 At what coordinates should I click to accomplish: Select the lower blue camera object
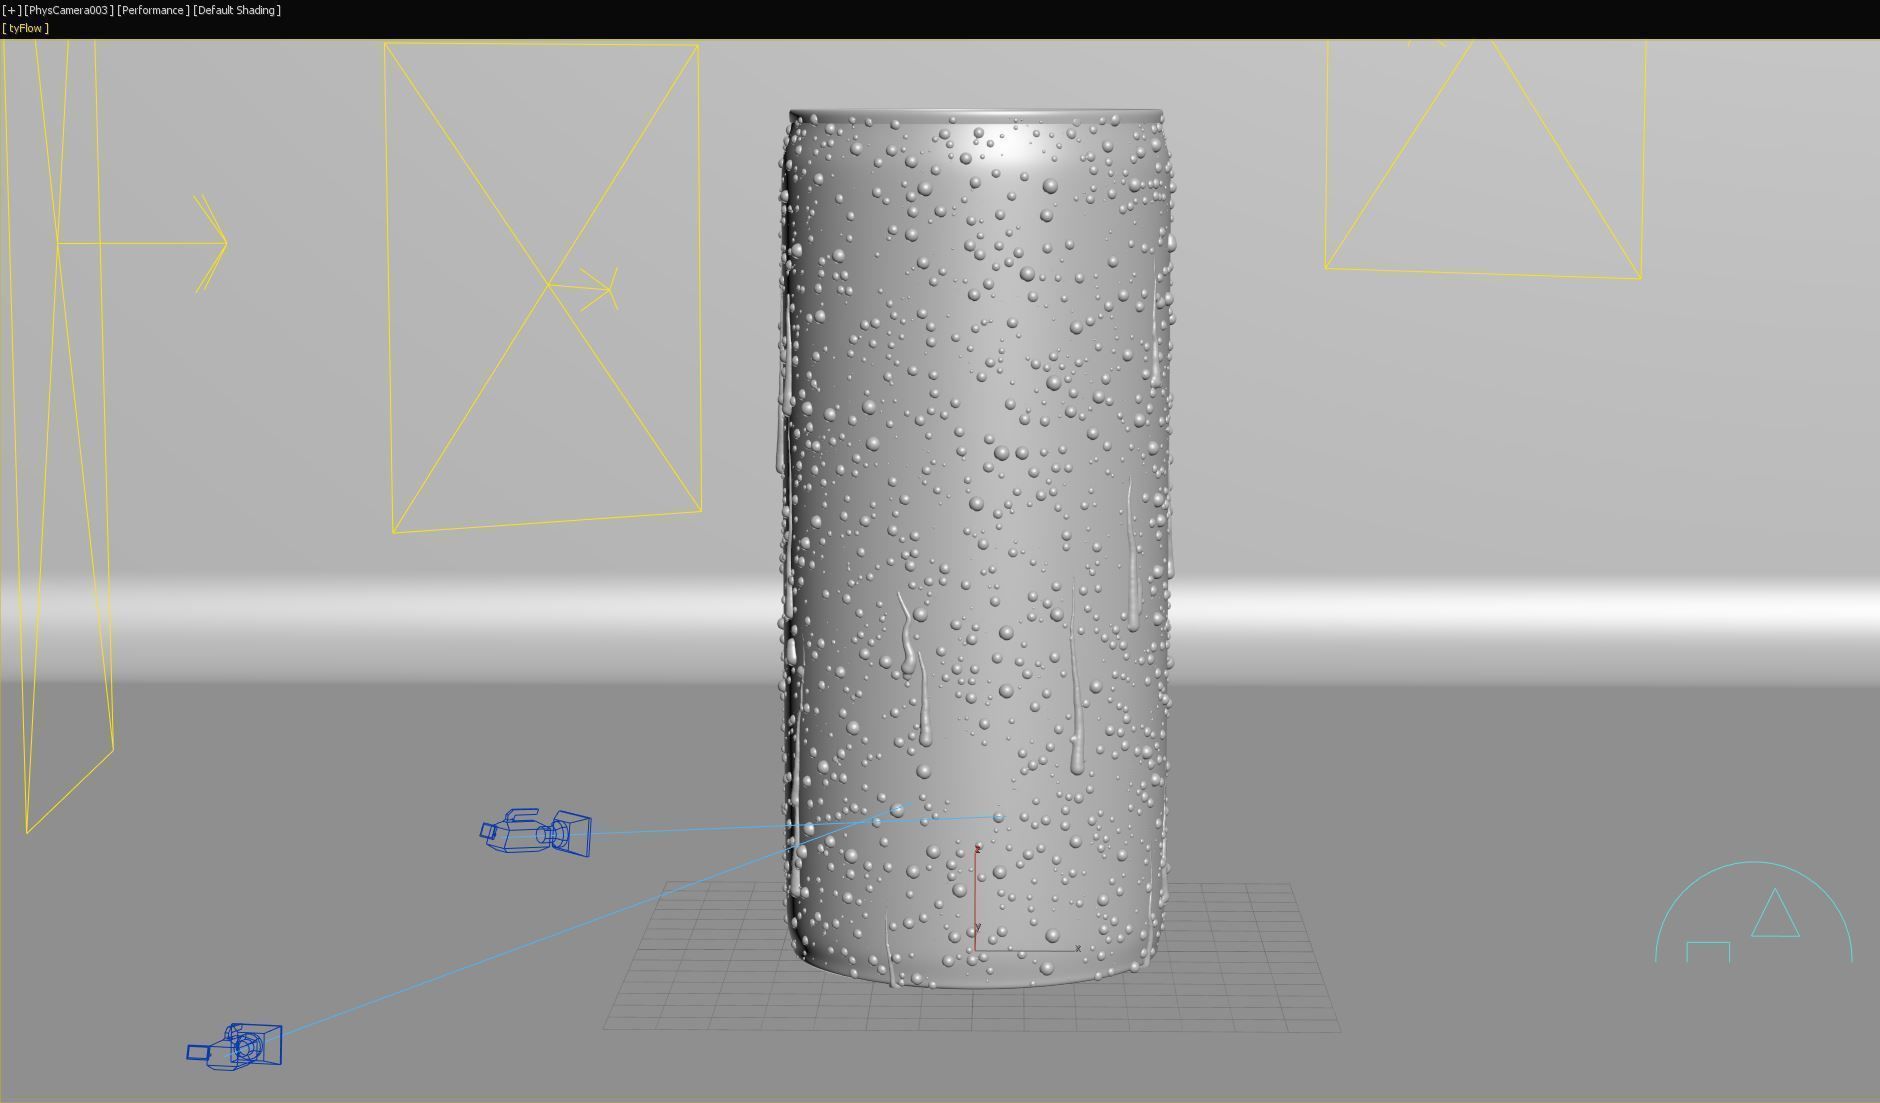click(236, 1046)
